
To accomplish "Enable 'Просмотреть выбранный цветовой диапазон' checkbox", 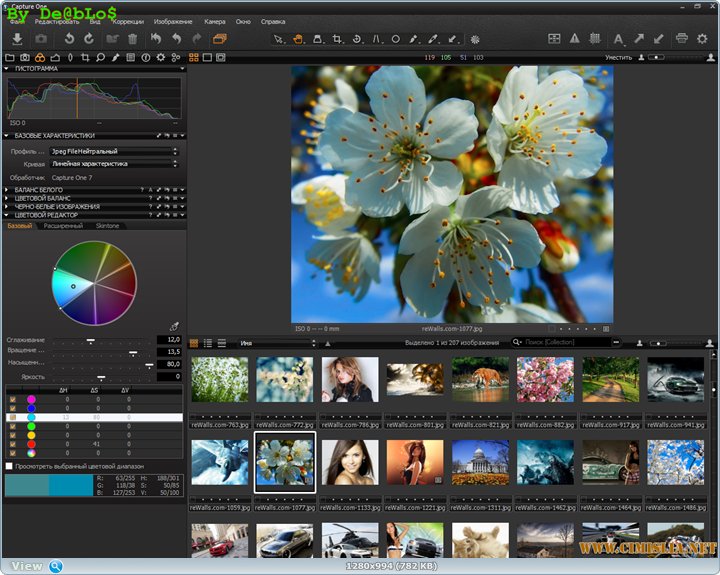I will coord(10,466).
